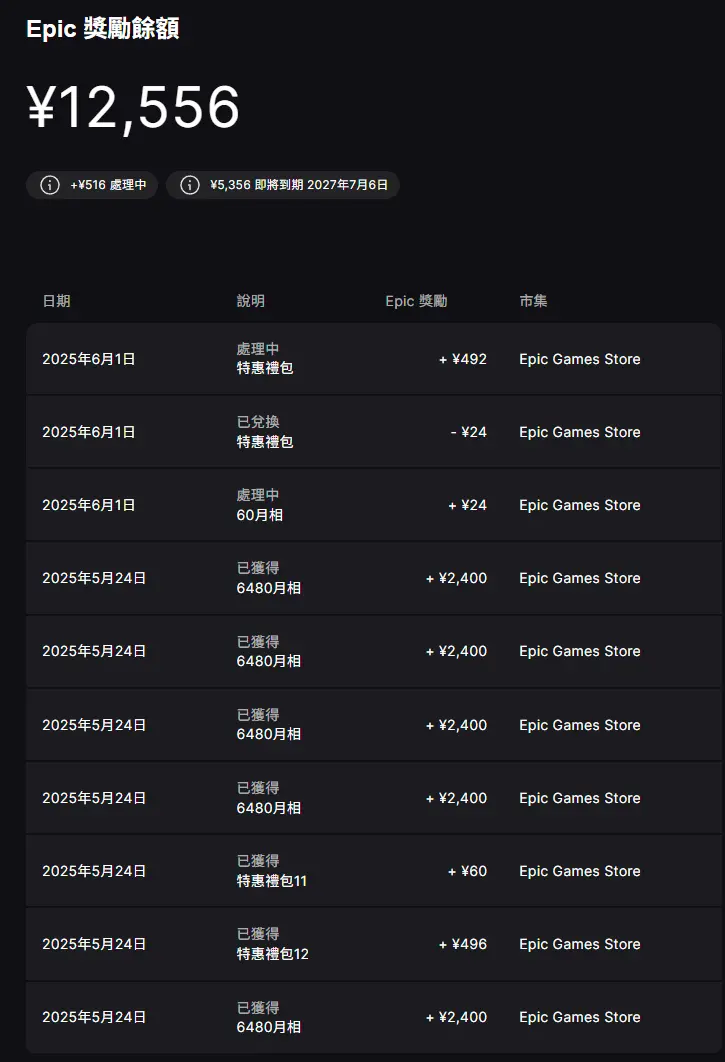Viewport: 725px width, 1062px height.
Task: Open the 特惠禮包11 +¥60 transaction row
Action: (x=373, y=871)
